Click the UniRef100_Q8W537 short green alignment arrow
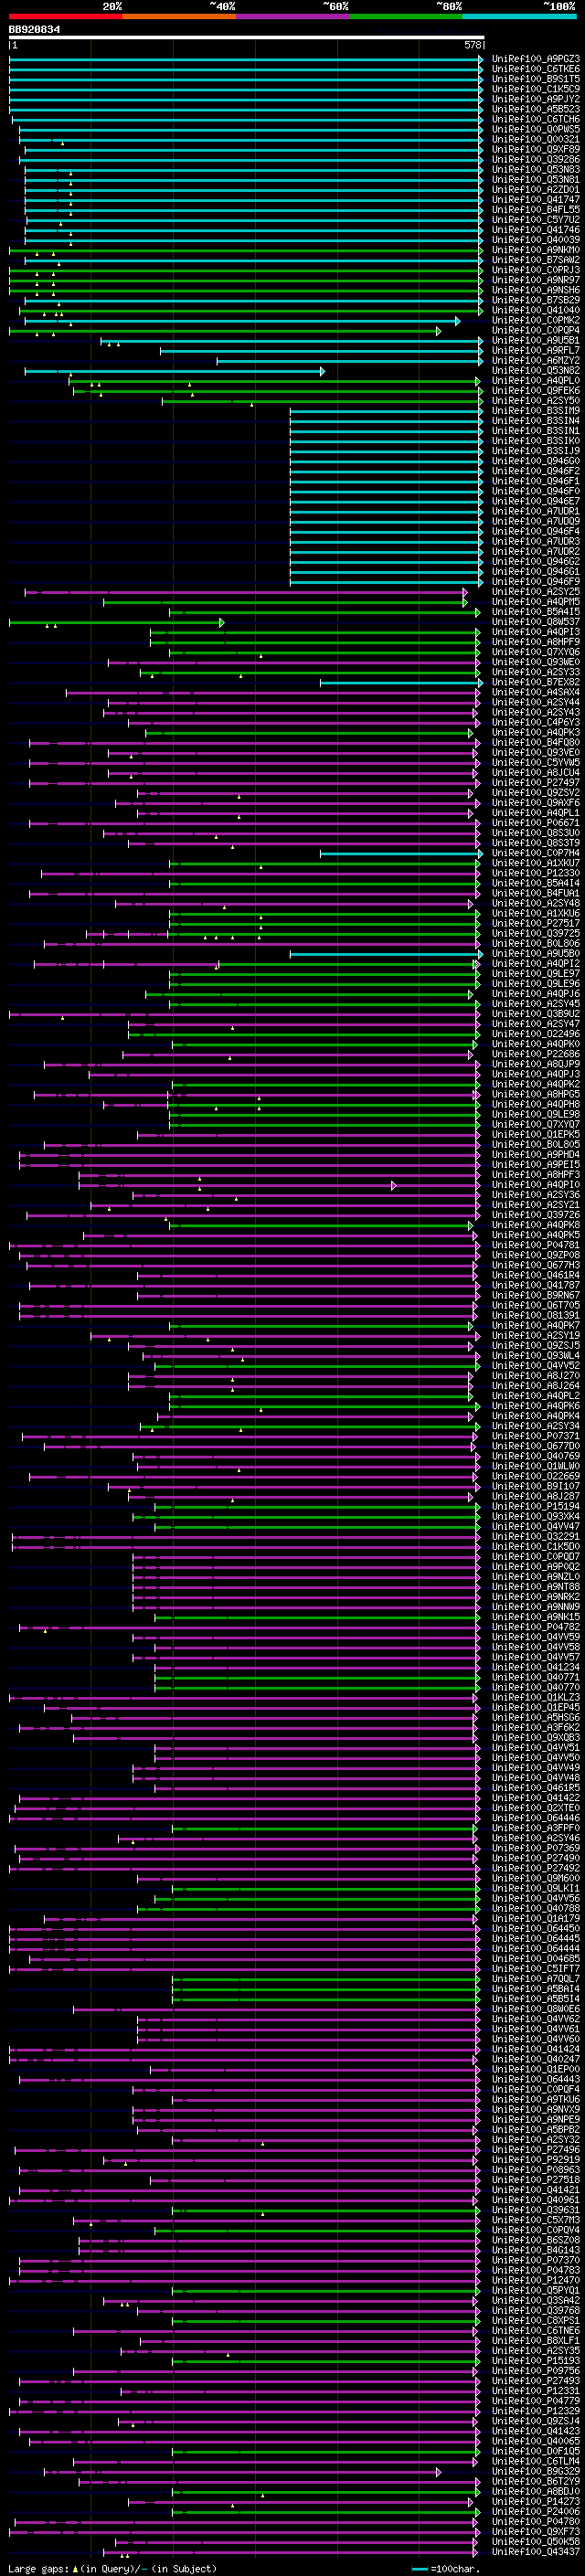This screenshot has width=585, height=2576. (117, 623)
